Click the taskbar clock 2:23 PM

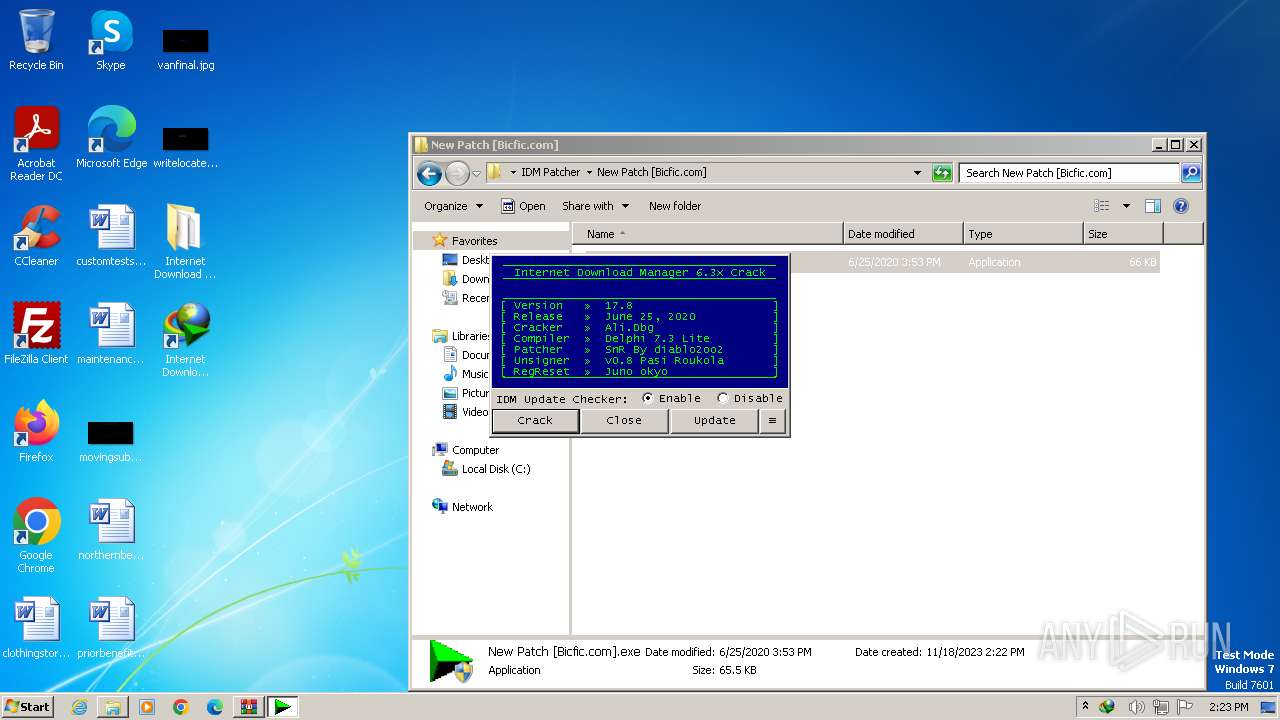click(x=1228, y=707)
